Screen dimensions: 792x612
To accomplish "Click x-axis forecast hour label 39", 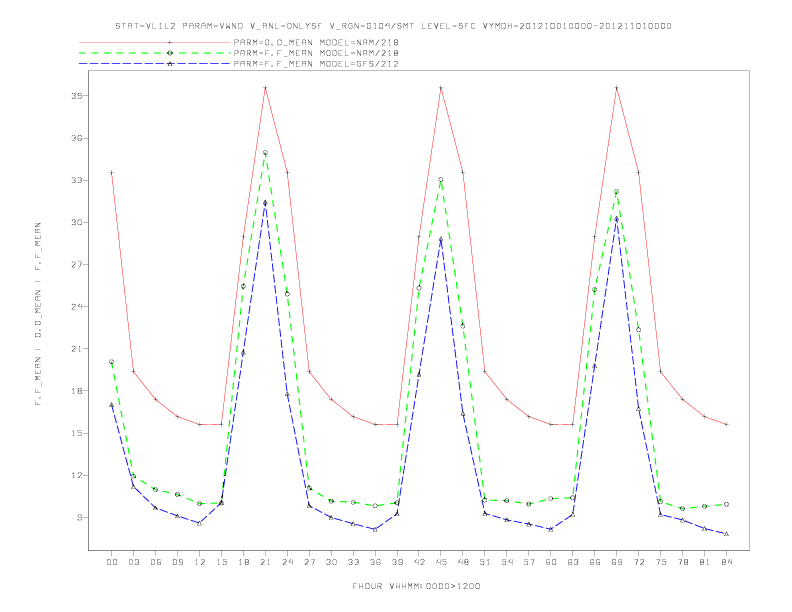I will tap(397, 562).
